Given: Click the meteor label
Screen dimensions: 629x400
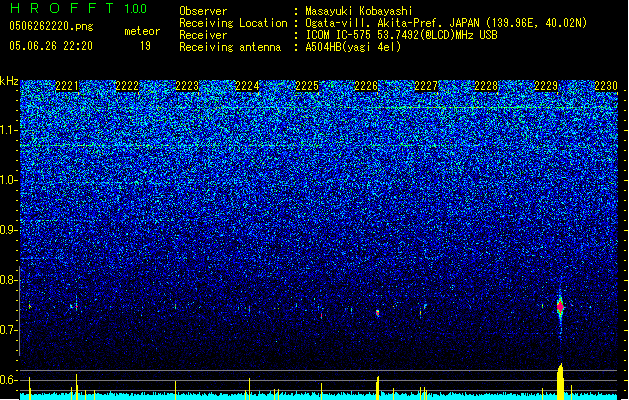Looking at the screenshot, I should 142,31.
